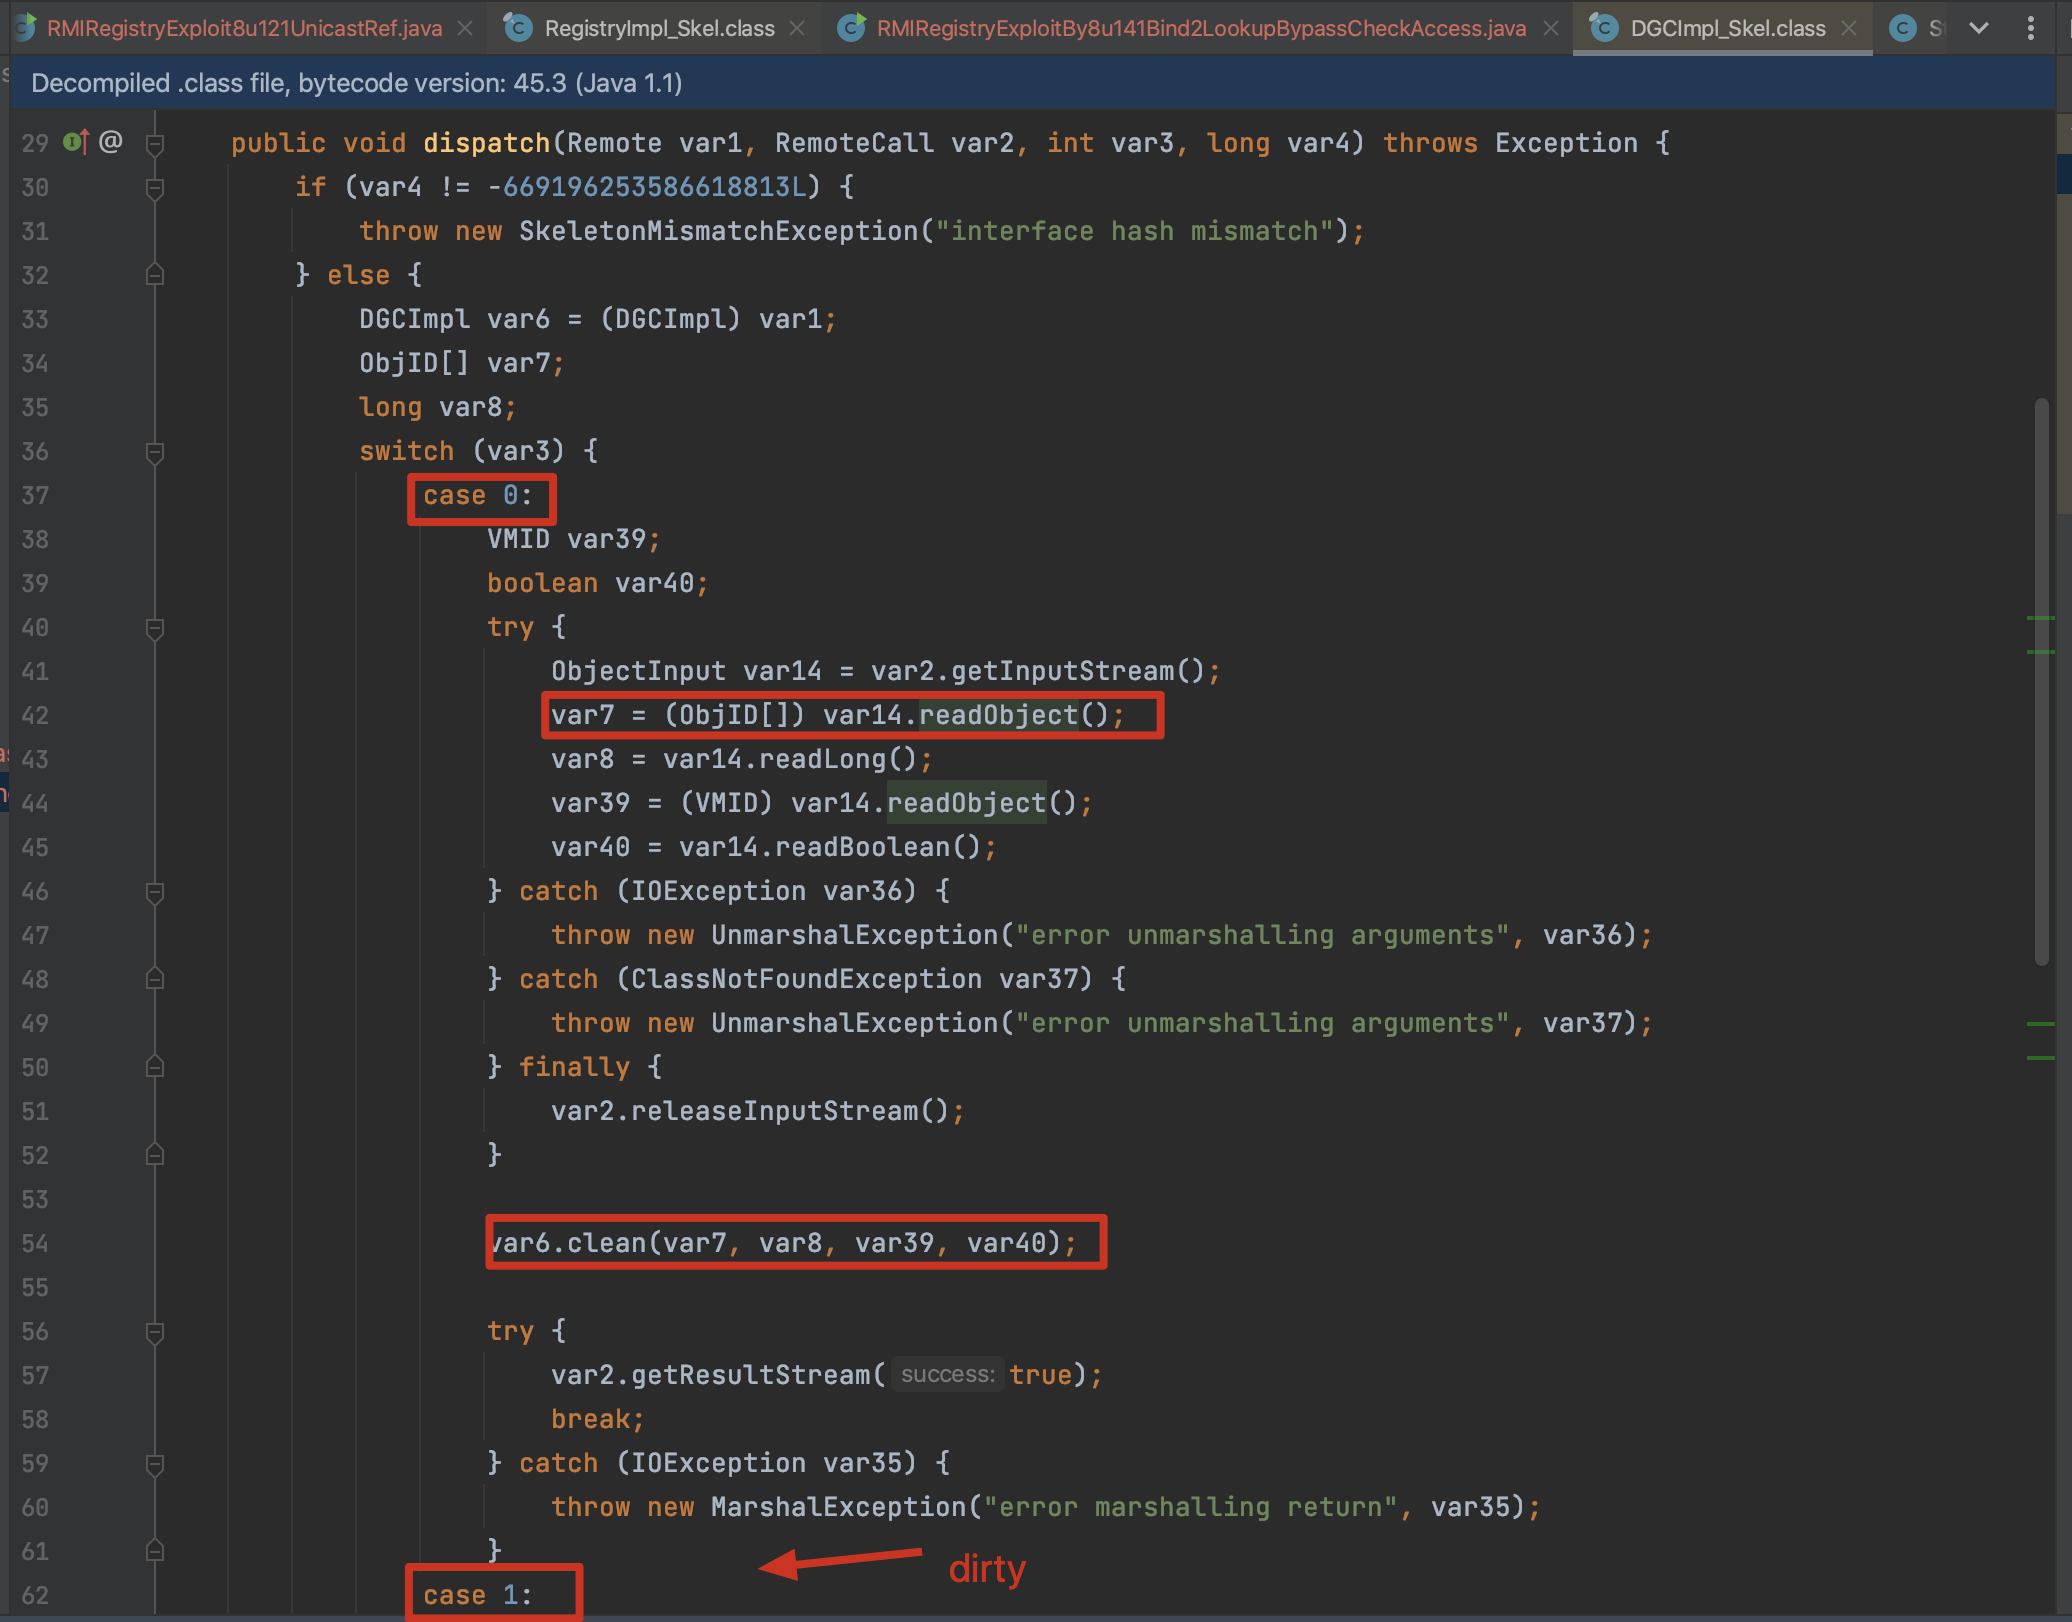
Task: Click readObject call on line 42
Action: click(x=998, y=715)
